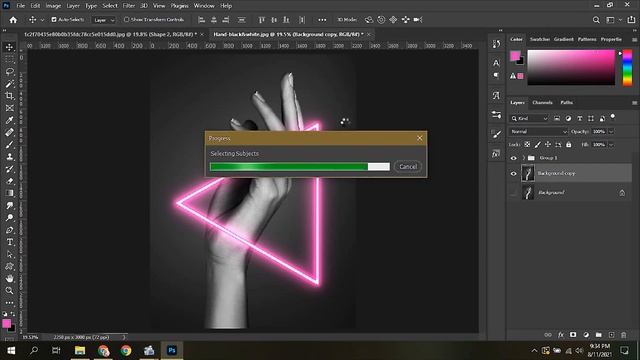Create a new layer icon
The width and height of the screenshot is (640, 360).
click(x=611, y=335)
